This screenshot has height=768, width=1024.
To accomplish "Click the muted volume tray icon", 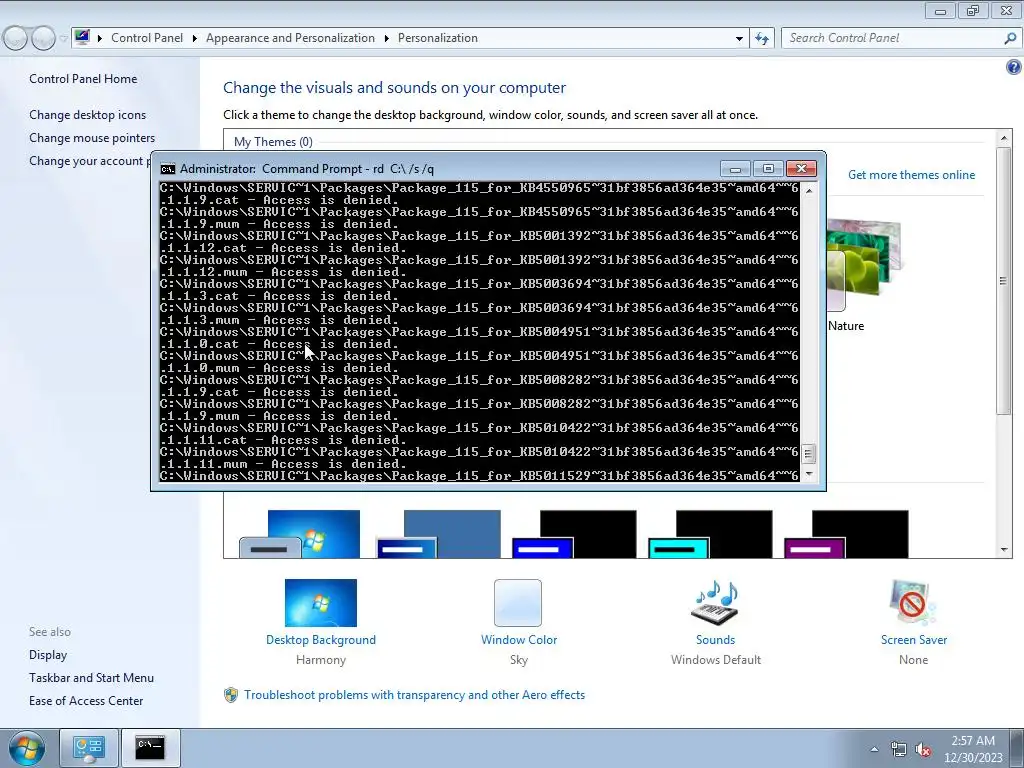I will 923,749.
